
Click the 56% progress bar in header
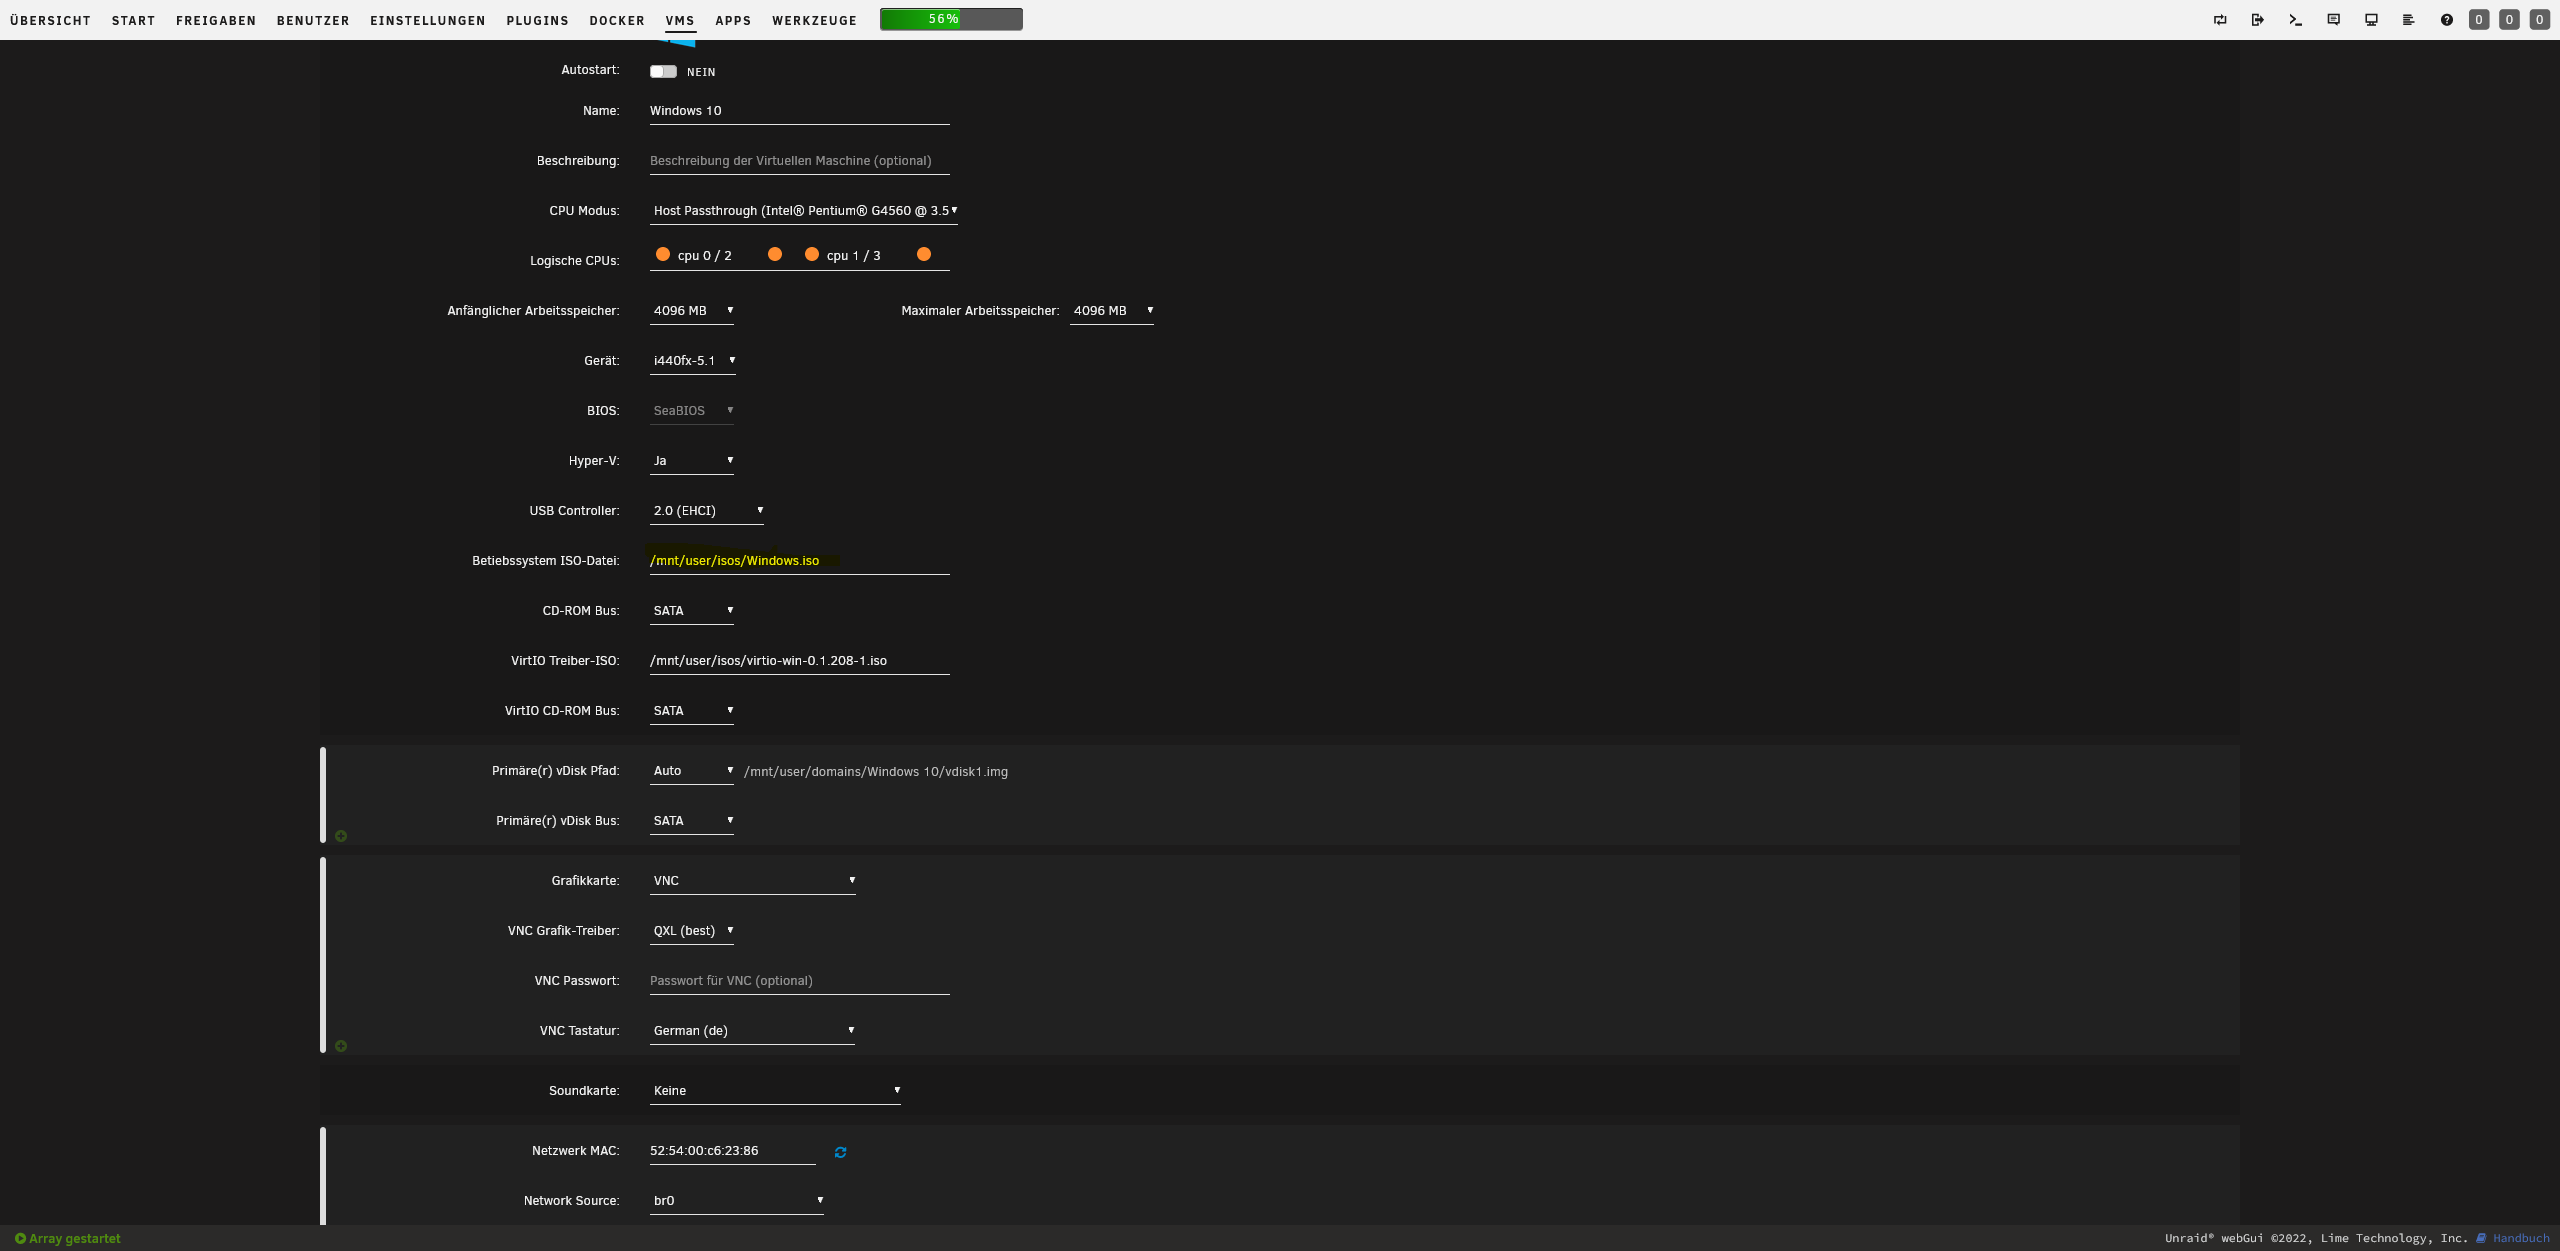tap(951, 19)
